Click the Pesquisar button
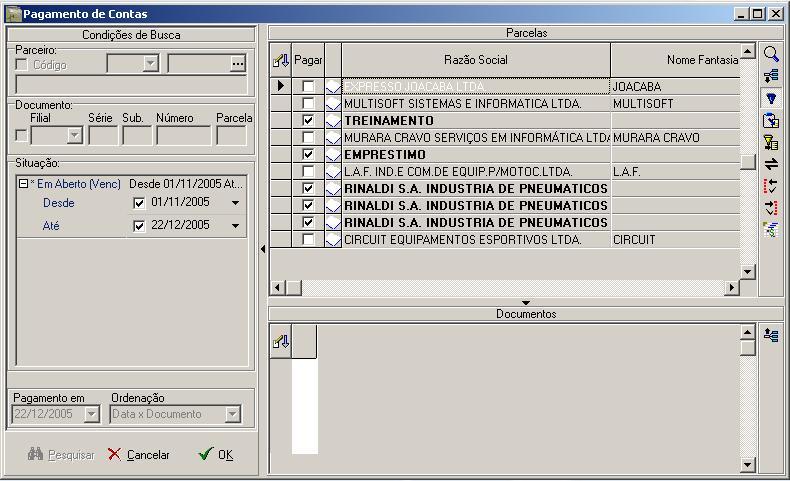Screen dimensions: 790x481 (61, 455)
